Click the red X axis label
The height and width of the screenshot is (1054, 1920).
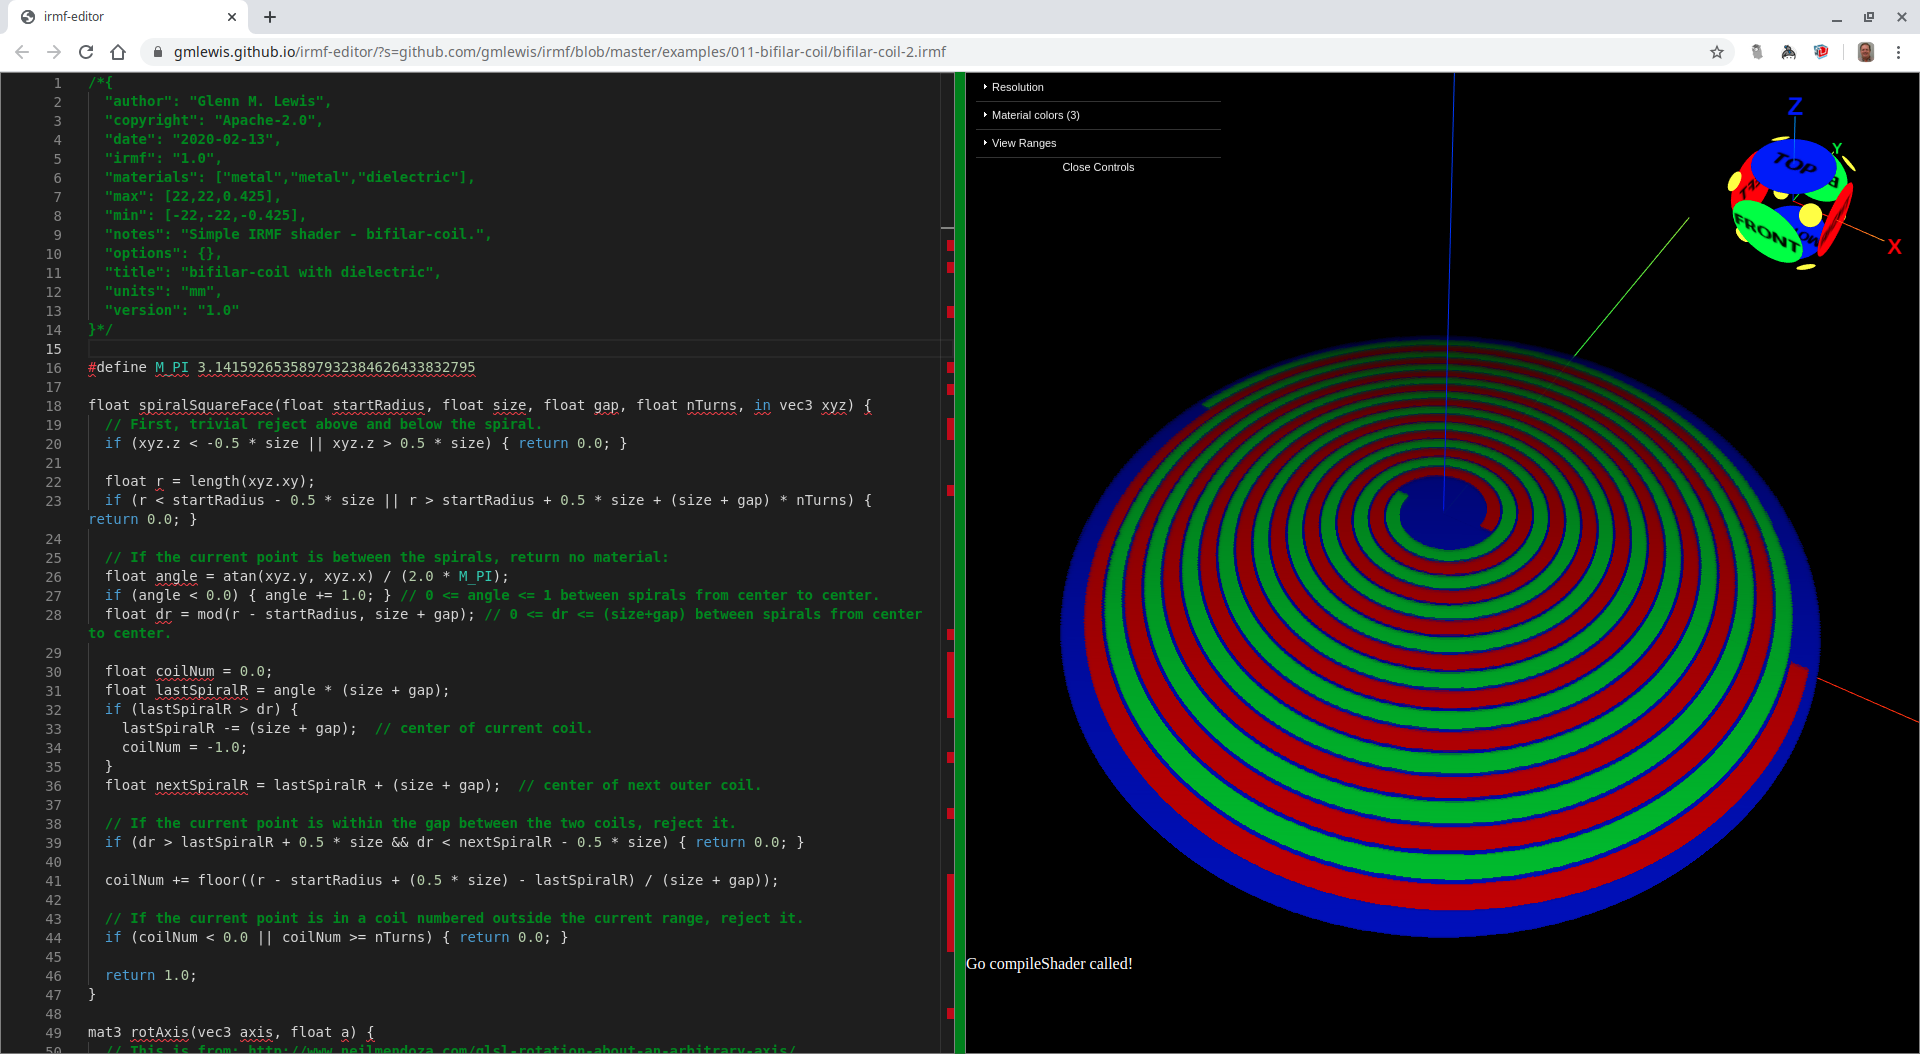1893,247
